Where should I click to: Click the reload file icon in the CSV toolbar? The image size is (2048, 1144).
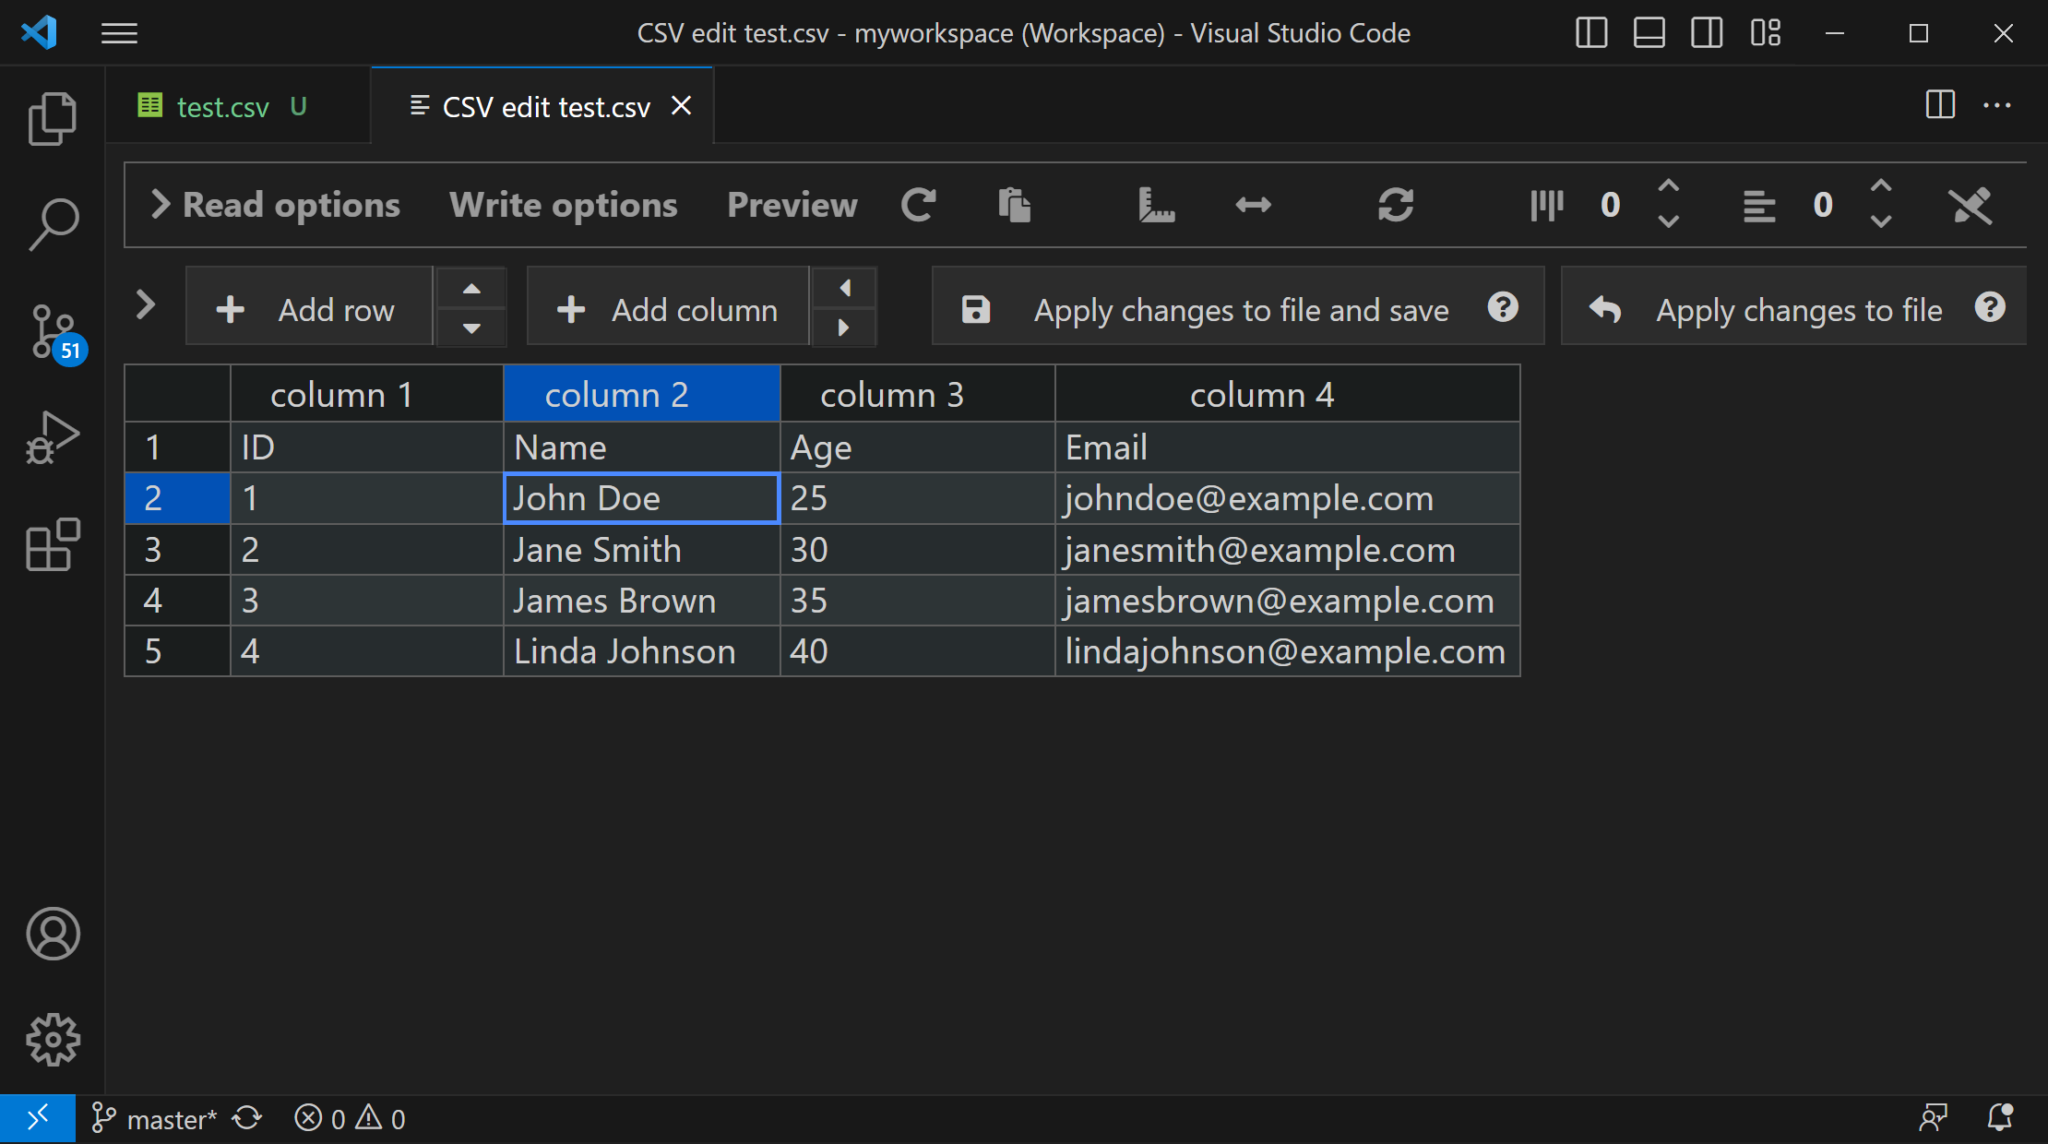click(x=919, y=205)
